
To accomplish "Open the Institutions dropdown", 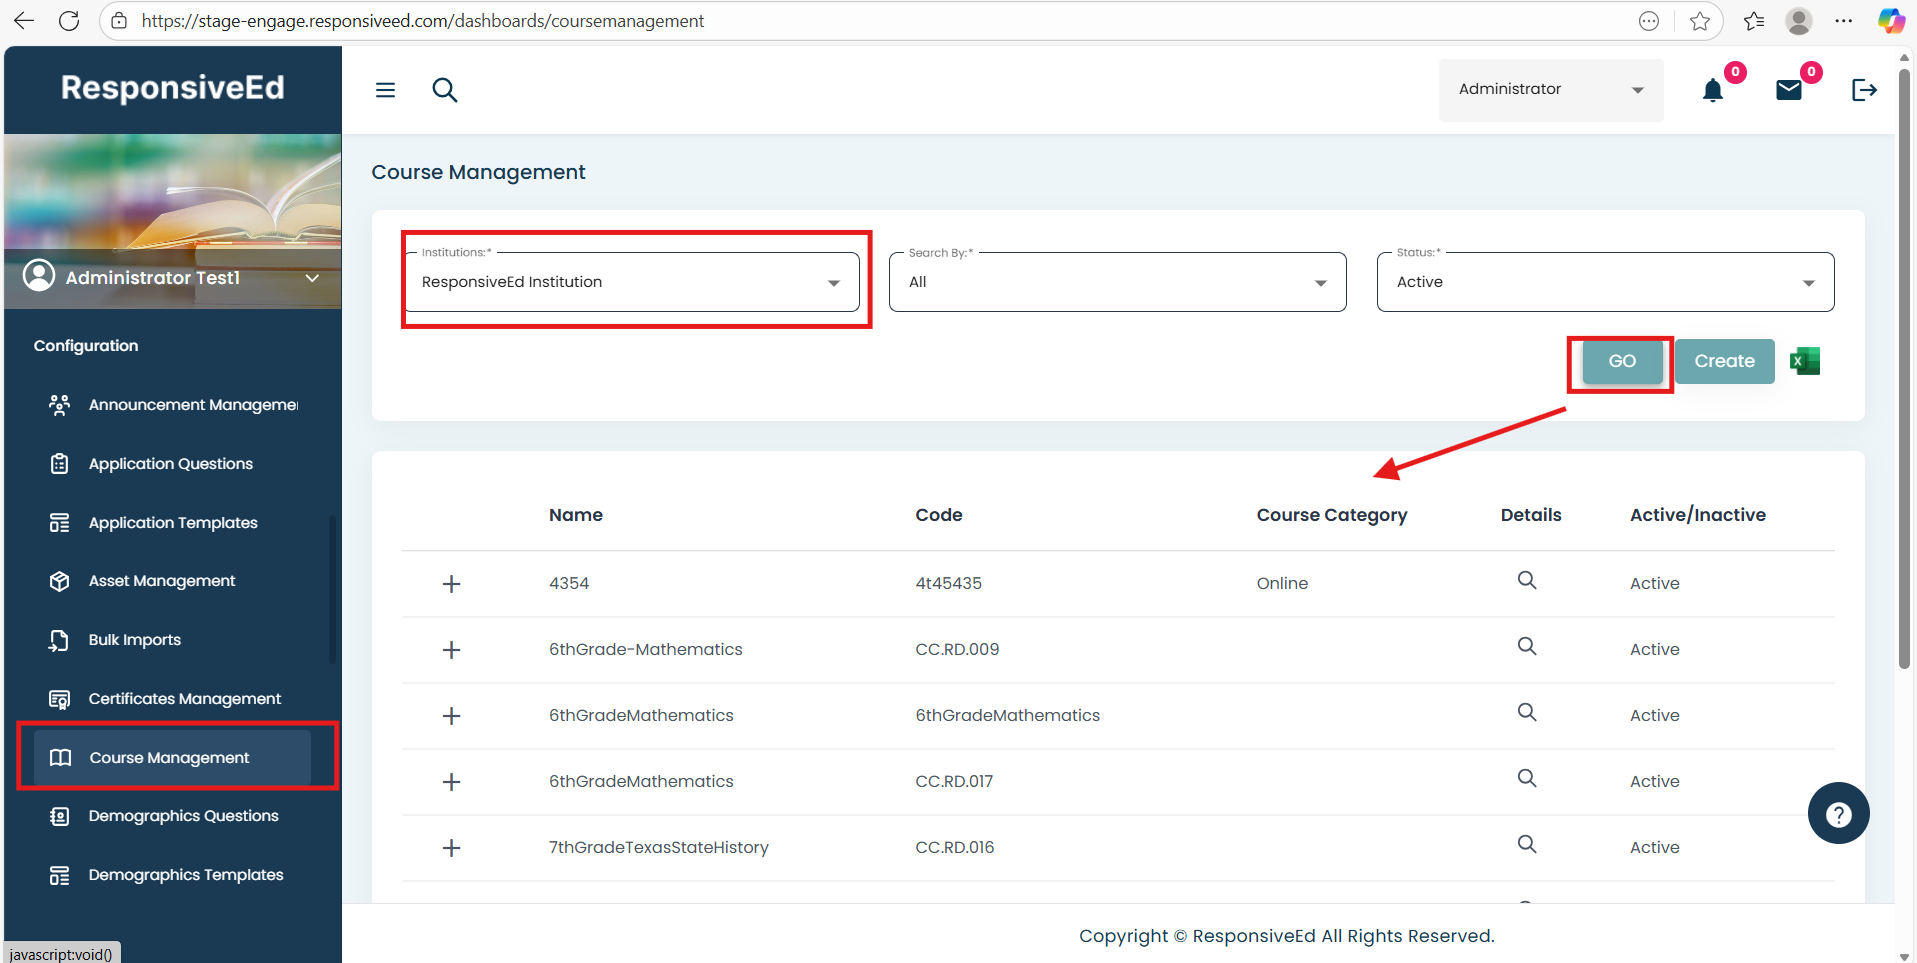I will 632,282.
